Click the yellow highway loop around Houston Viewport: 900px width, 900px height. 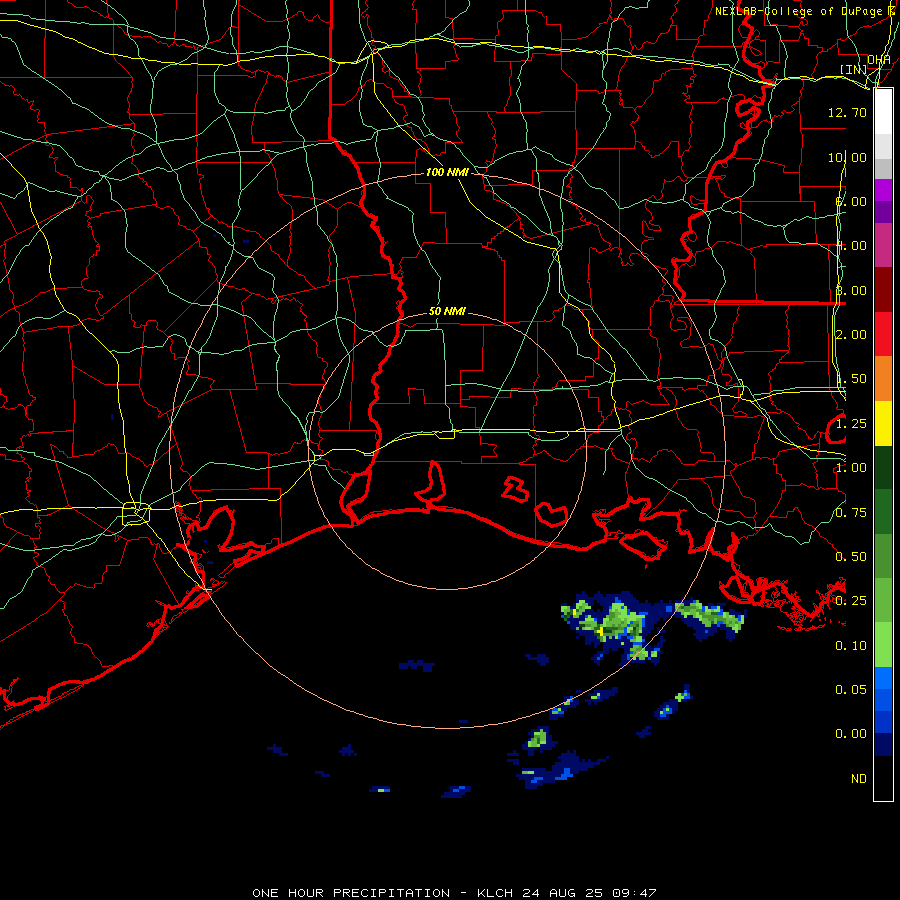136,514
